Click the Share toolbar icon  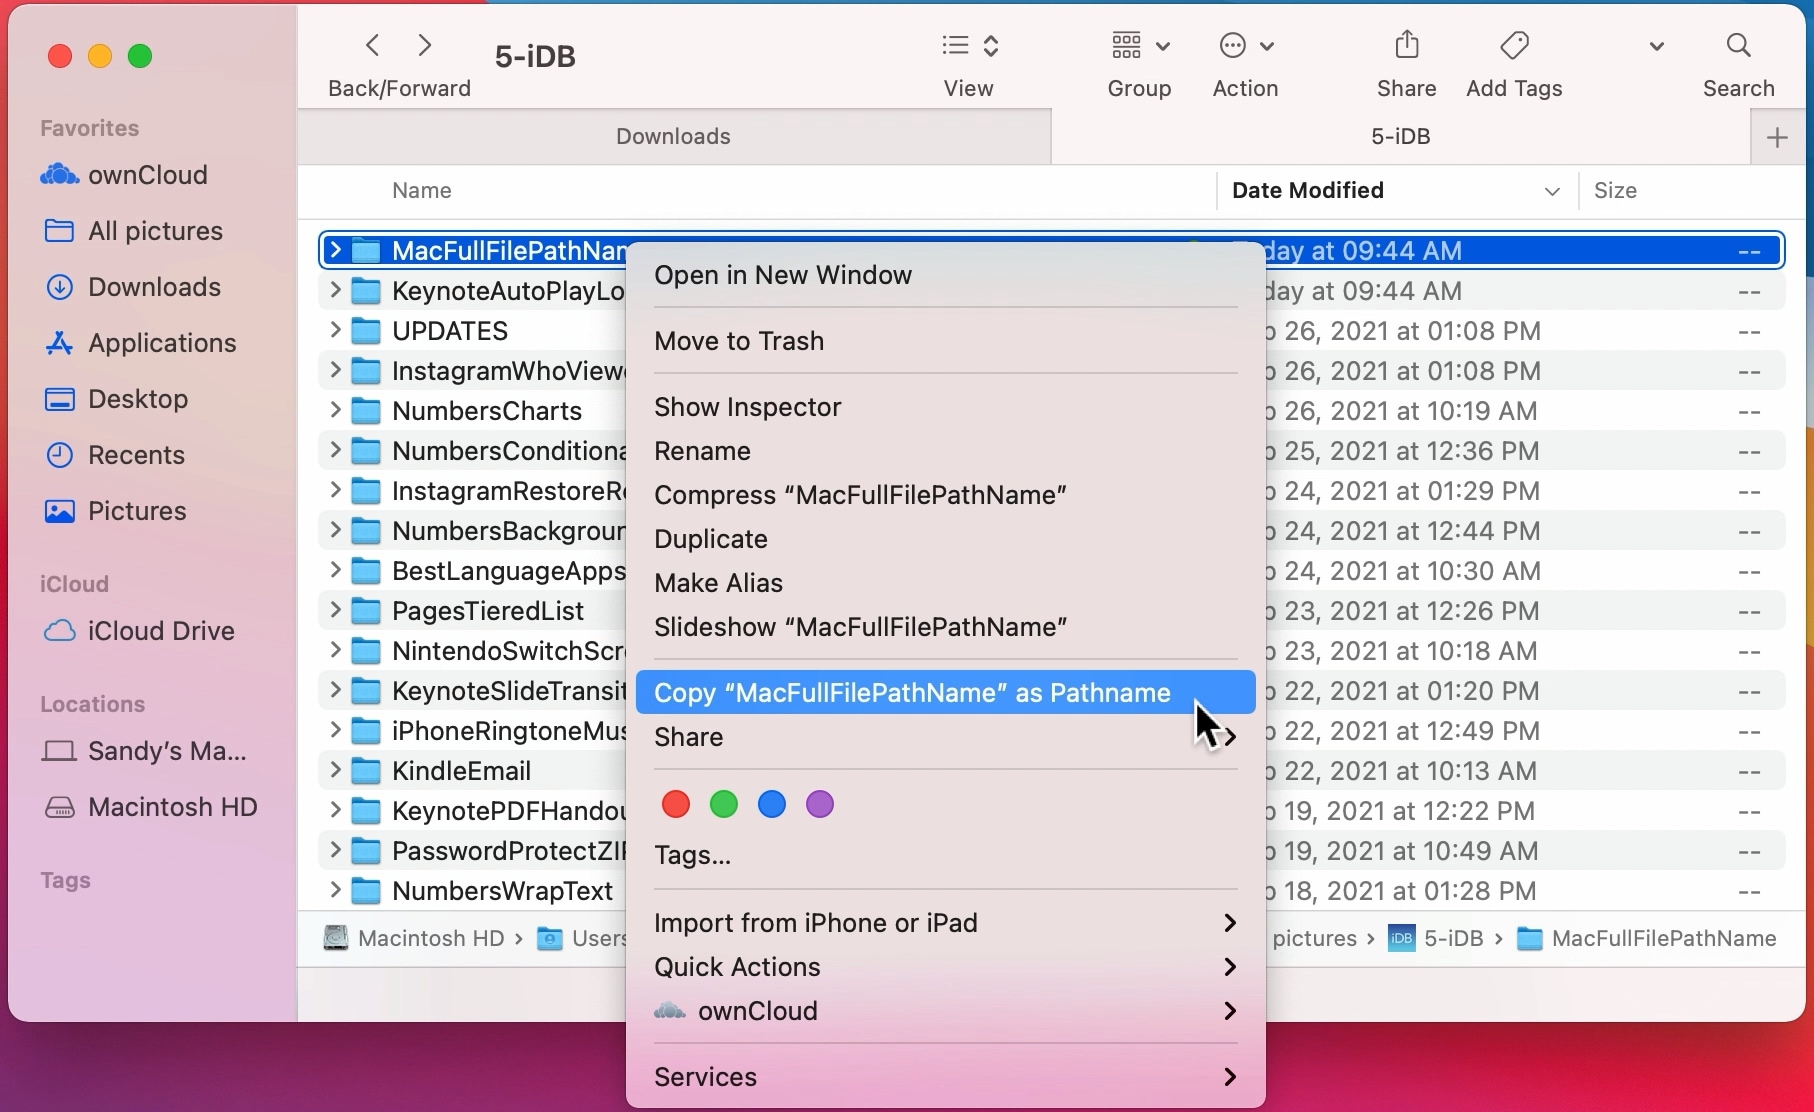tap(1406, 46)
